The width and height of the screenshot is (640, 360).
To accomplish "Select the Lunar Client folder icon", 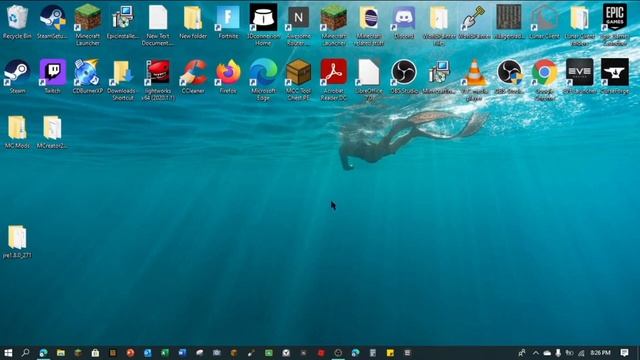I will (580, 18).
